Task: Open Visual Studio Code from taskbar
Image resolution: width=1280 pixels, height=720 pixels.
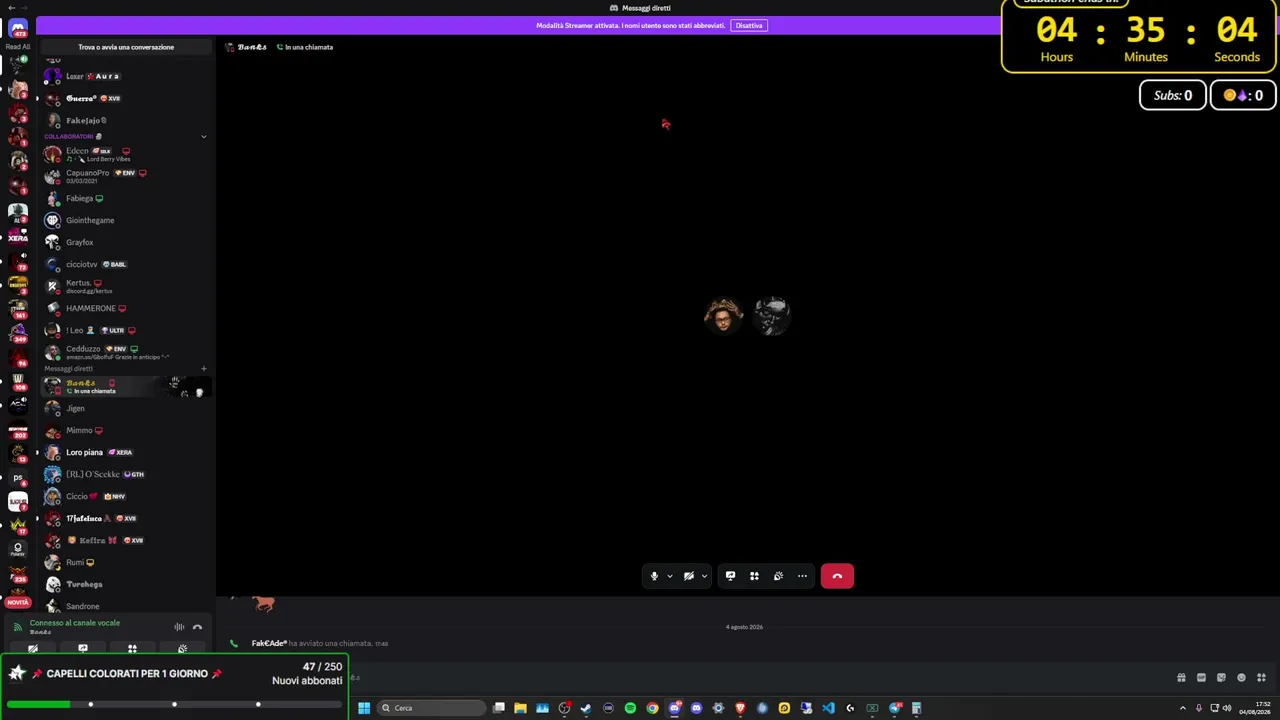Action: (828, 708)
